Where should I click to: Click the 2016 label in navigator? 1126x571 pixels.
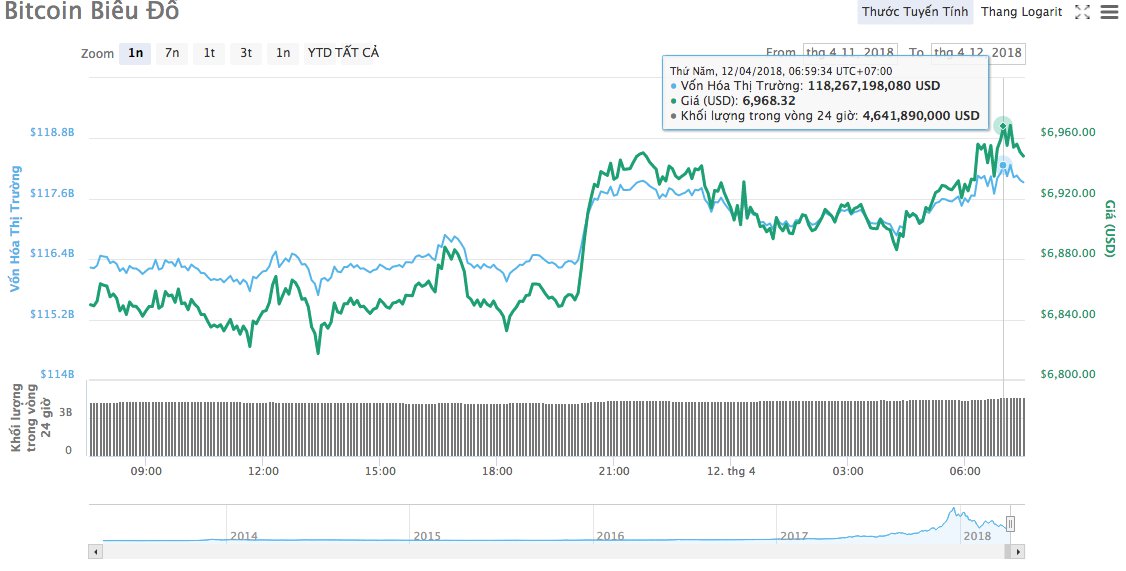pos(610,536)
